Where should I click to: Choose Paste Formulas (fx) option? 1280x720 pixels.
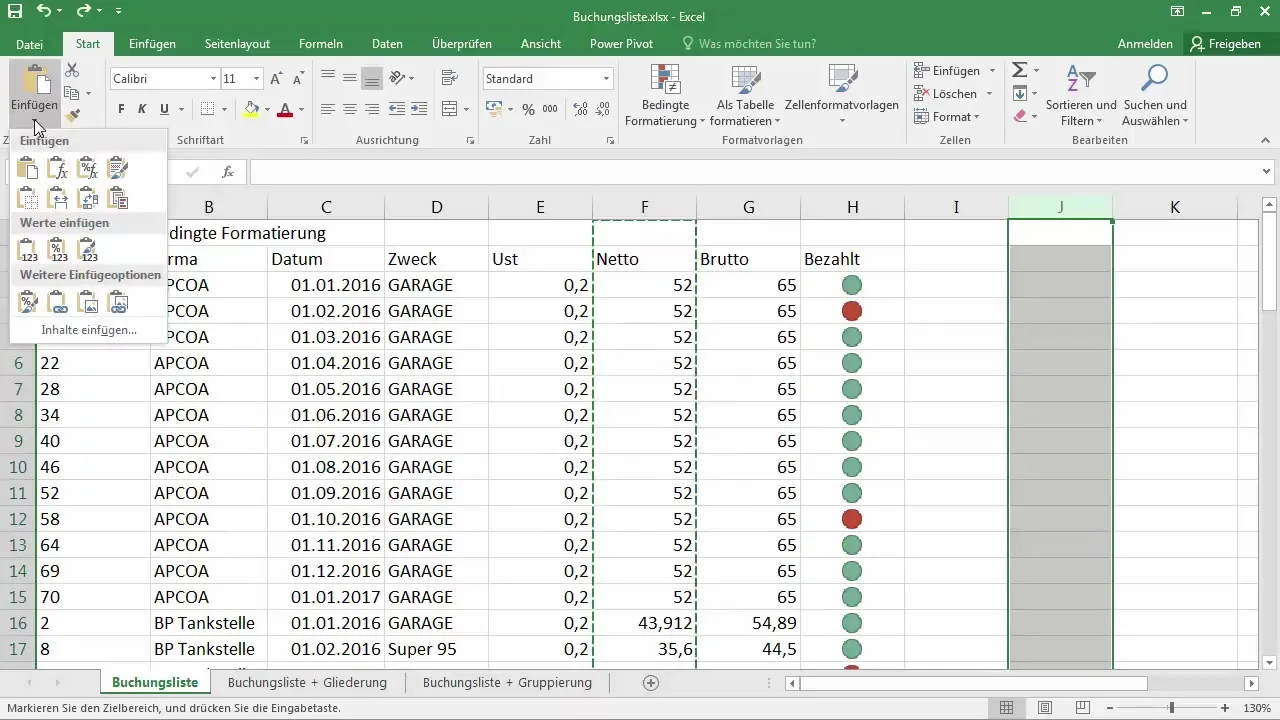point(58,169)
